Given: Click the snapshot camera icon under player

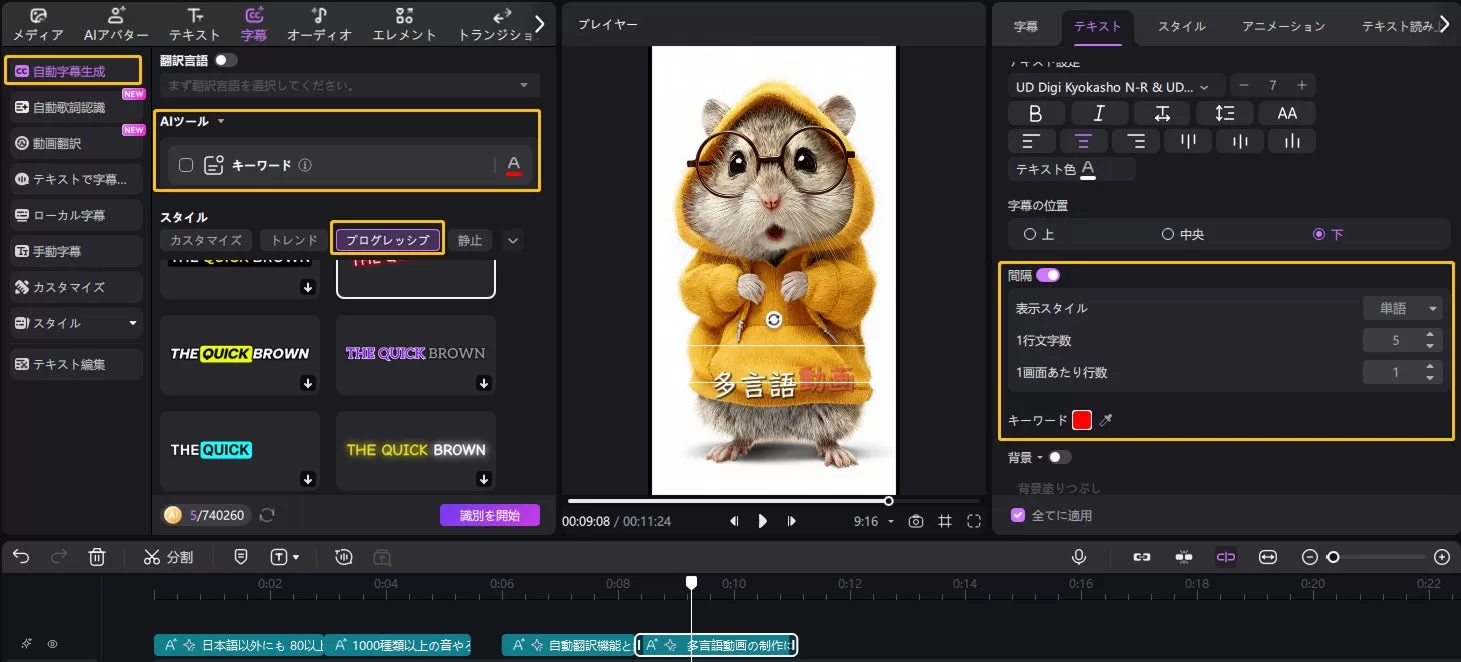Looking at the screenshot, I should [916, 521].
